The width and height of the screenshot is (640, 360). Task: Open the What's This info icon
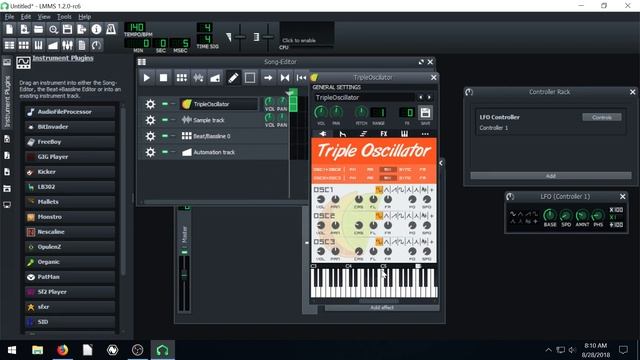pyautogui.click(x=96, y=29)
